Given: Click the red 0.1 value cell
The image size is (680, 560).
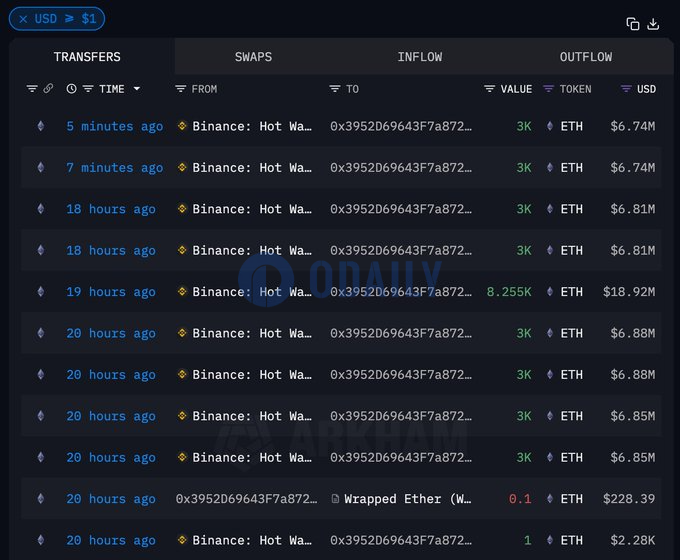Looking at the screenshot, I should click(x=520, y=499).
